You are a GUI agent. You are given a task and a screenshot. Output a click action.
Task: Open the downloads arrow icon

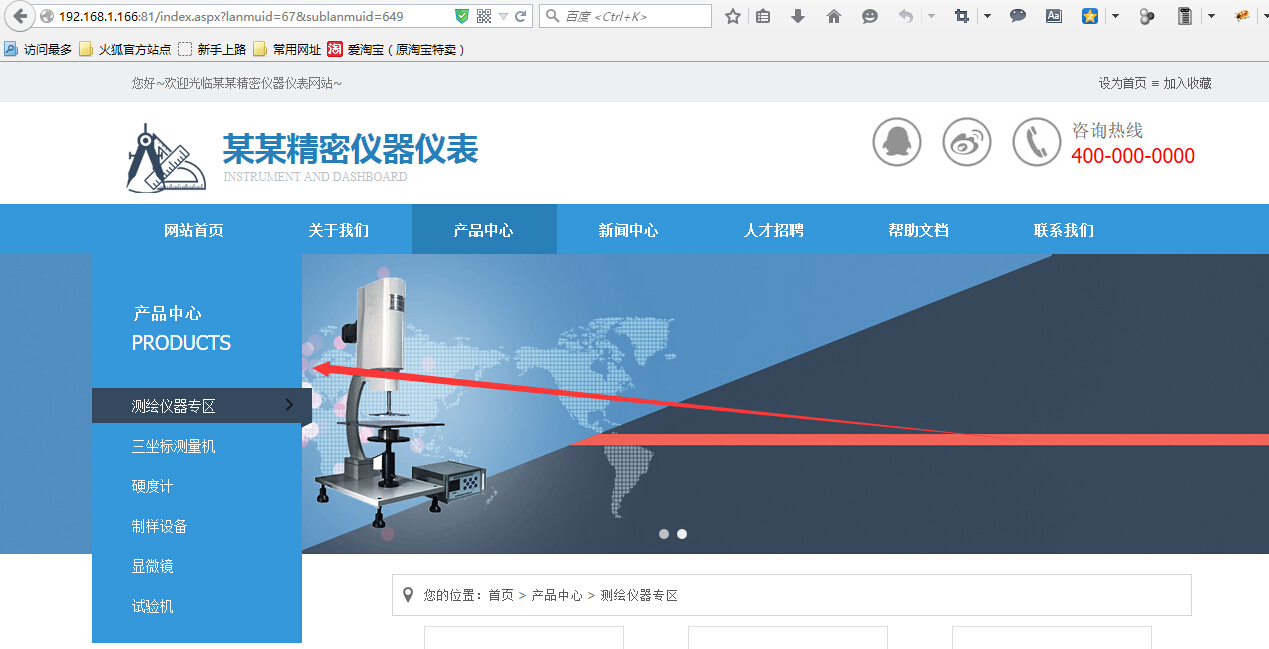coord(798,16)
